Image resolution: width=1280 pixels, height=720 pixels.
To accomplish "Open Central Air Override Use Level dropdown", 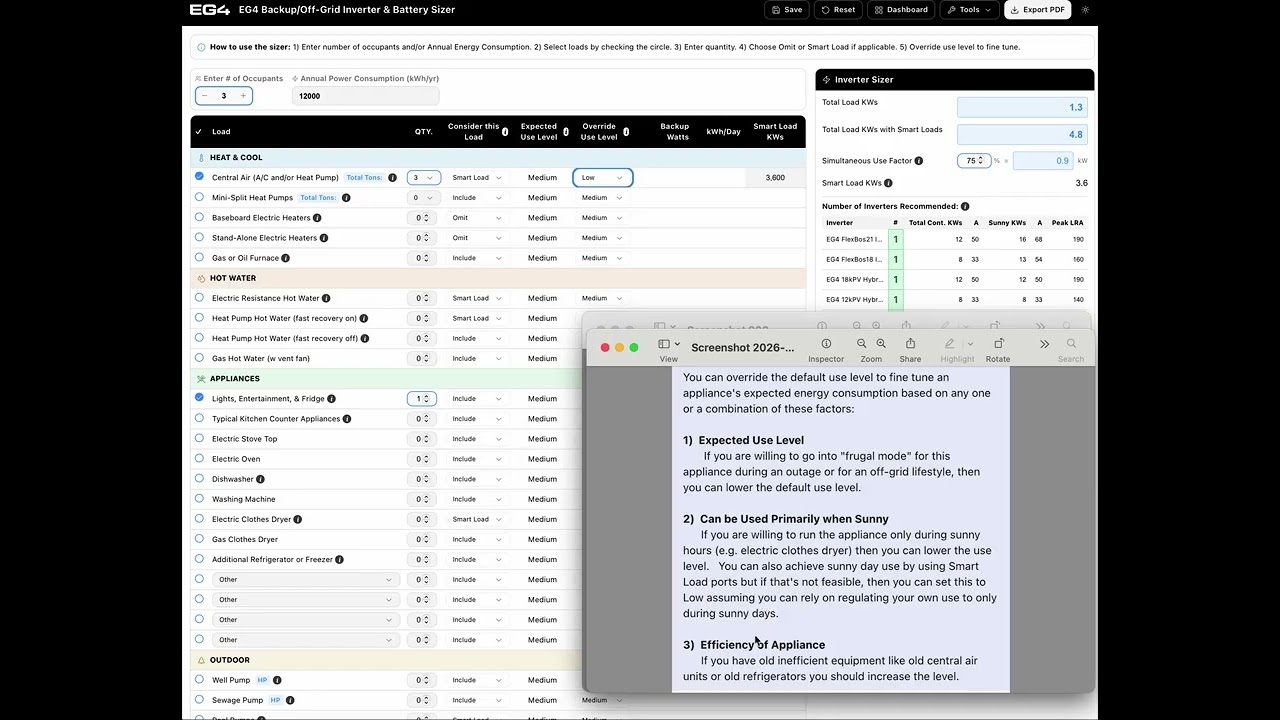I will 603,178.
